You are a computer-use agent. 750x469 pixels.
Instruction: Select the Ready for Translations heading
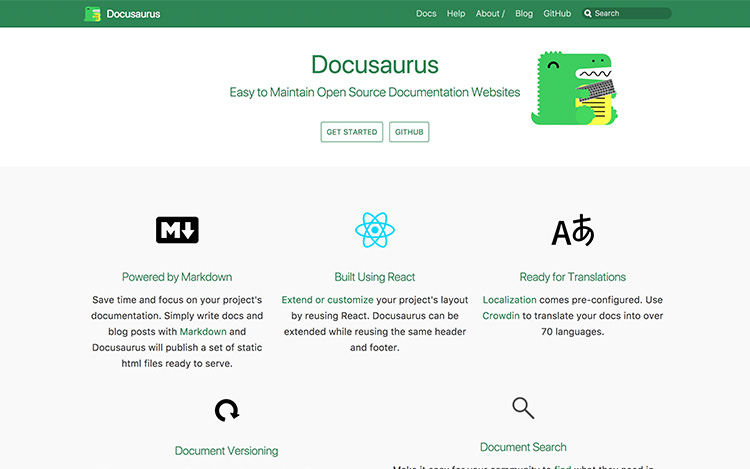(573, 277)
